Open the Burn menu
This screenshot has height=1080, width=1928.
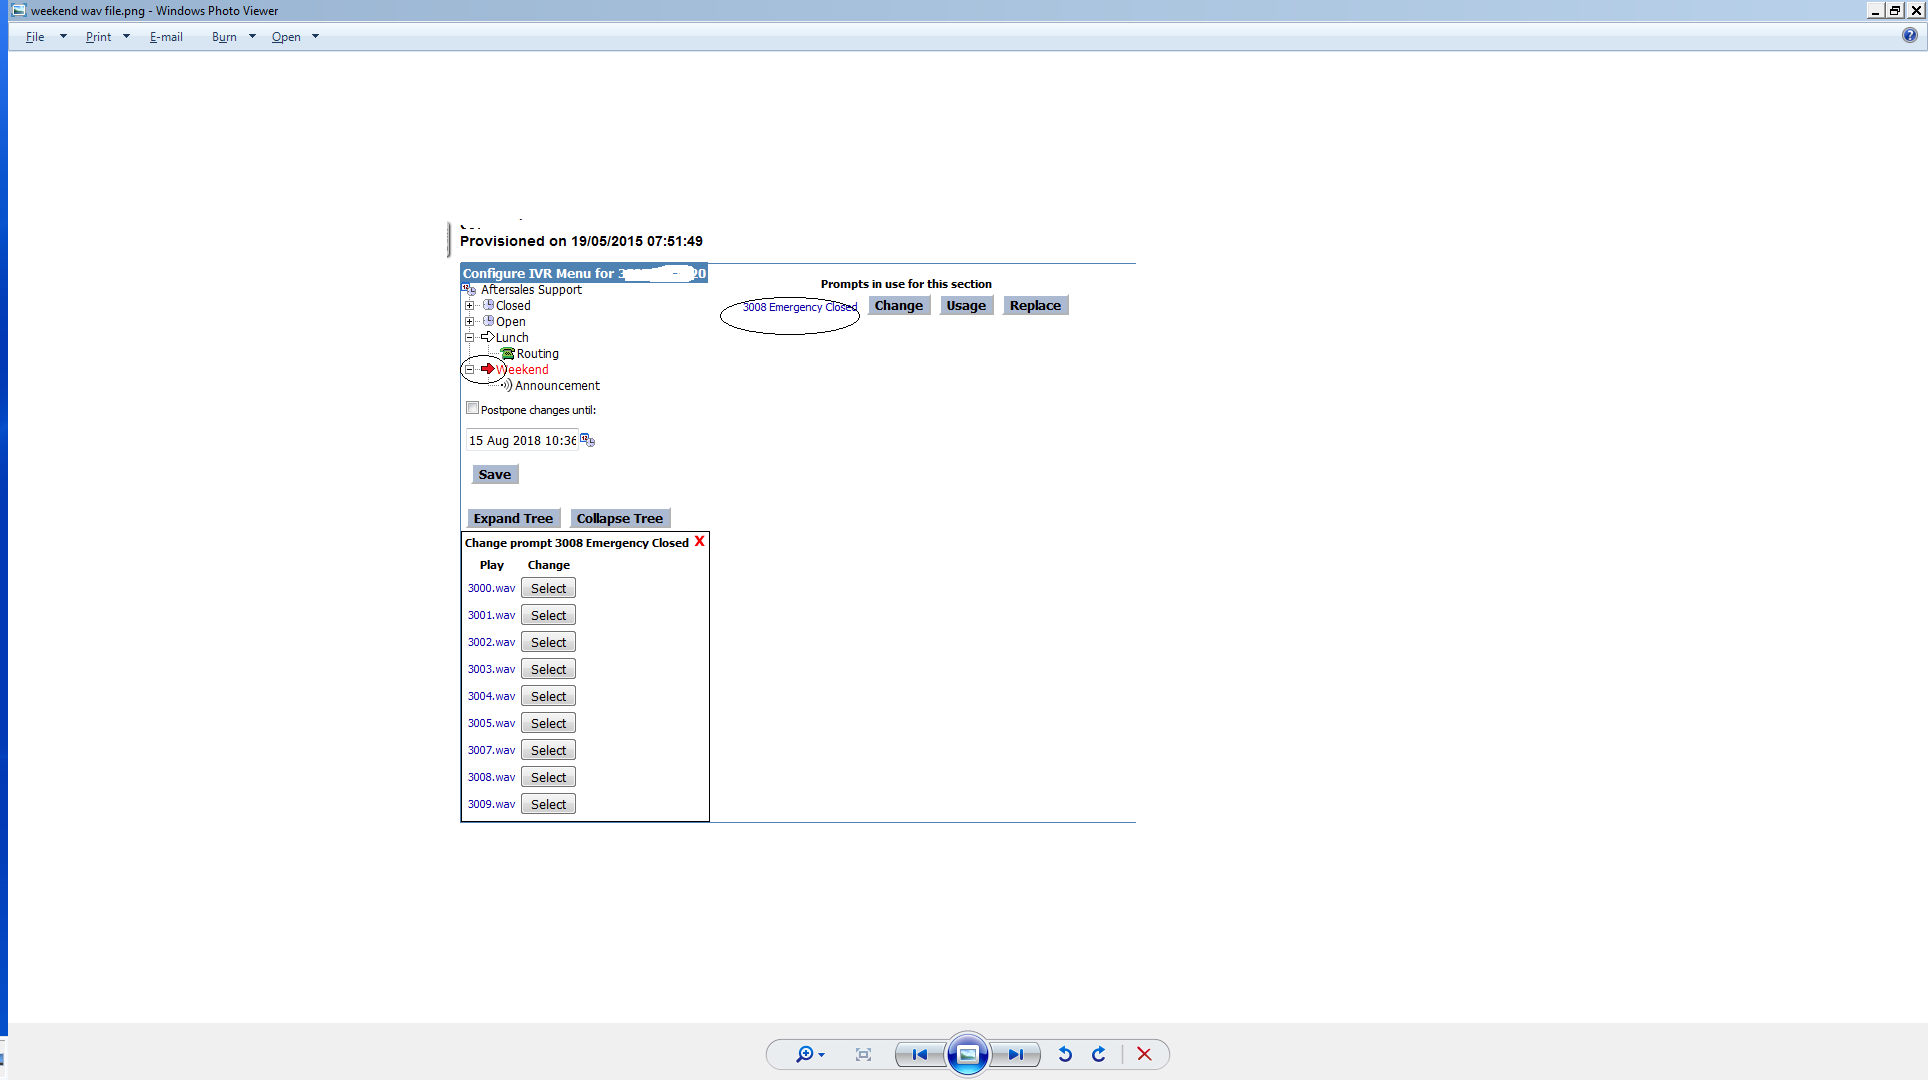224,37
